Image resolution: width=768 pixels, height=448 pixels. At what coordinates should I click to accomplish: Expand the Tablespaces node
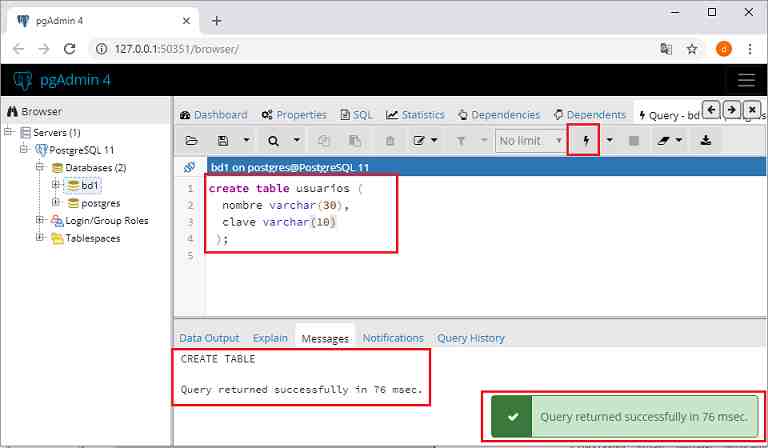40,237
